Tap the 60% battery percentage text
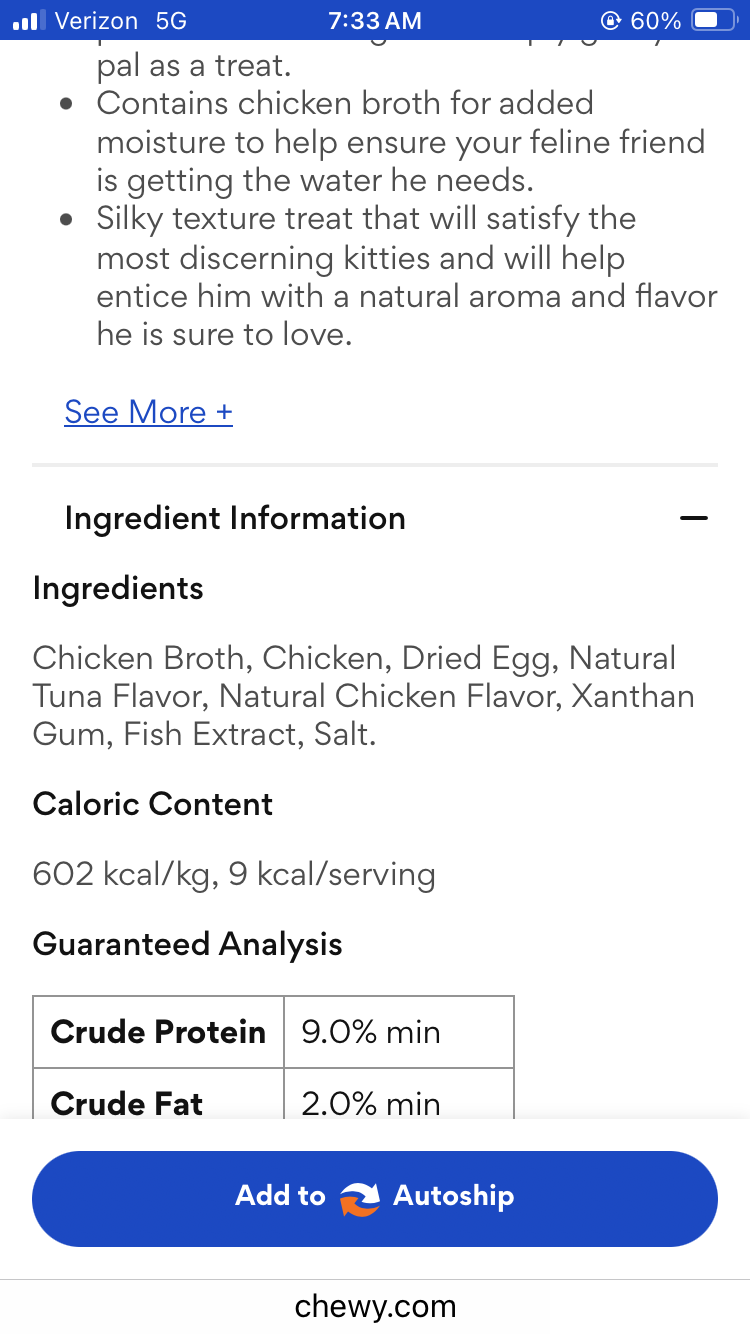This screenshot has height=1334, width=750. [656, 20]
